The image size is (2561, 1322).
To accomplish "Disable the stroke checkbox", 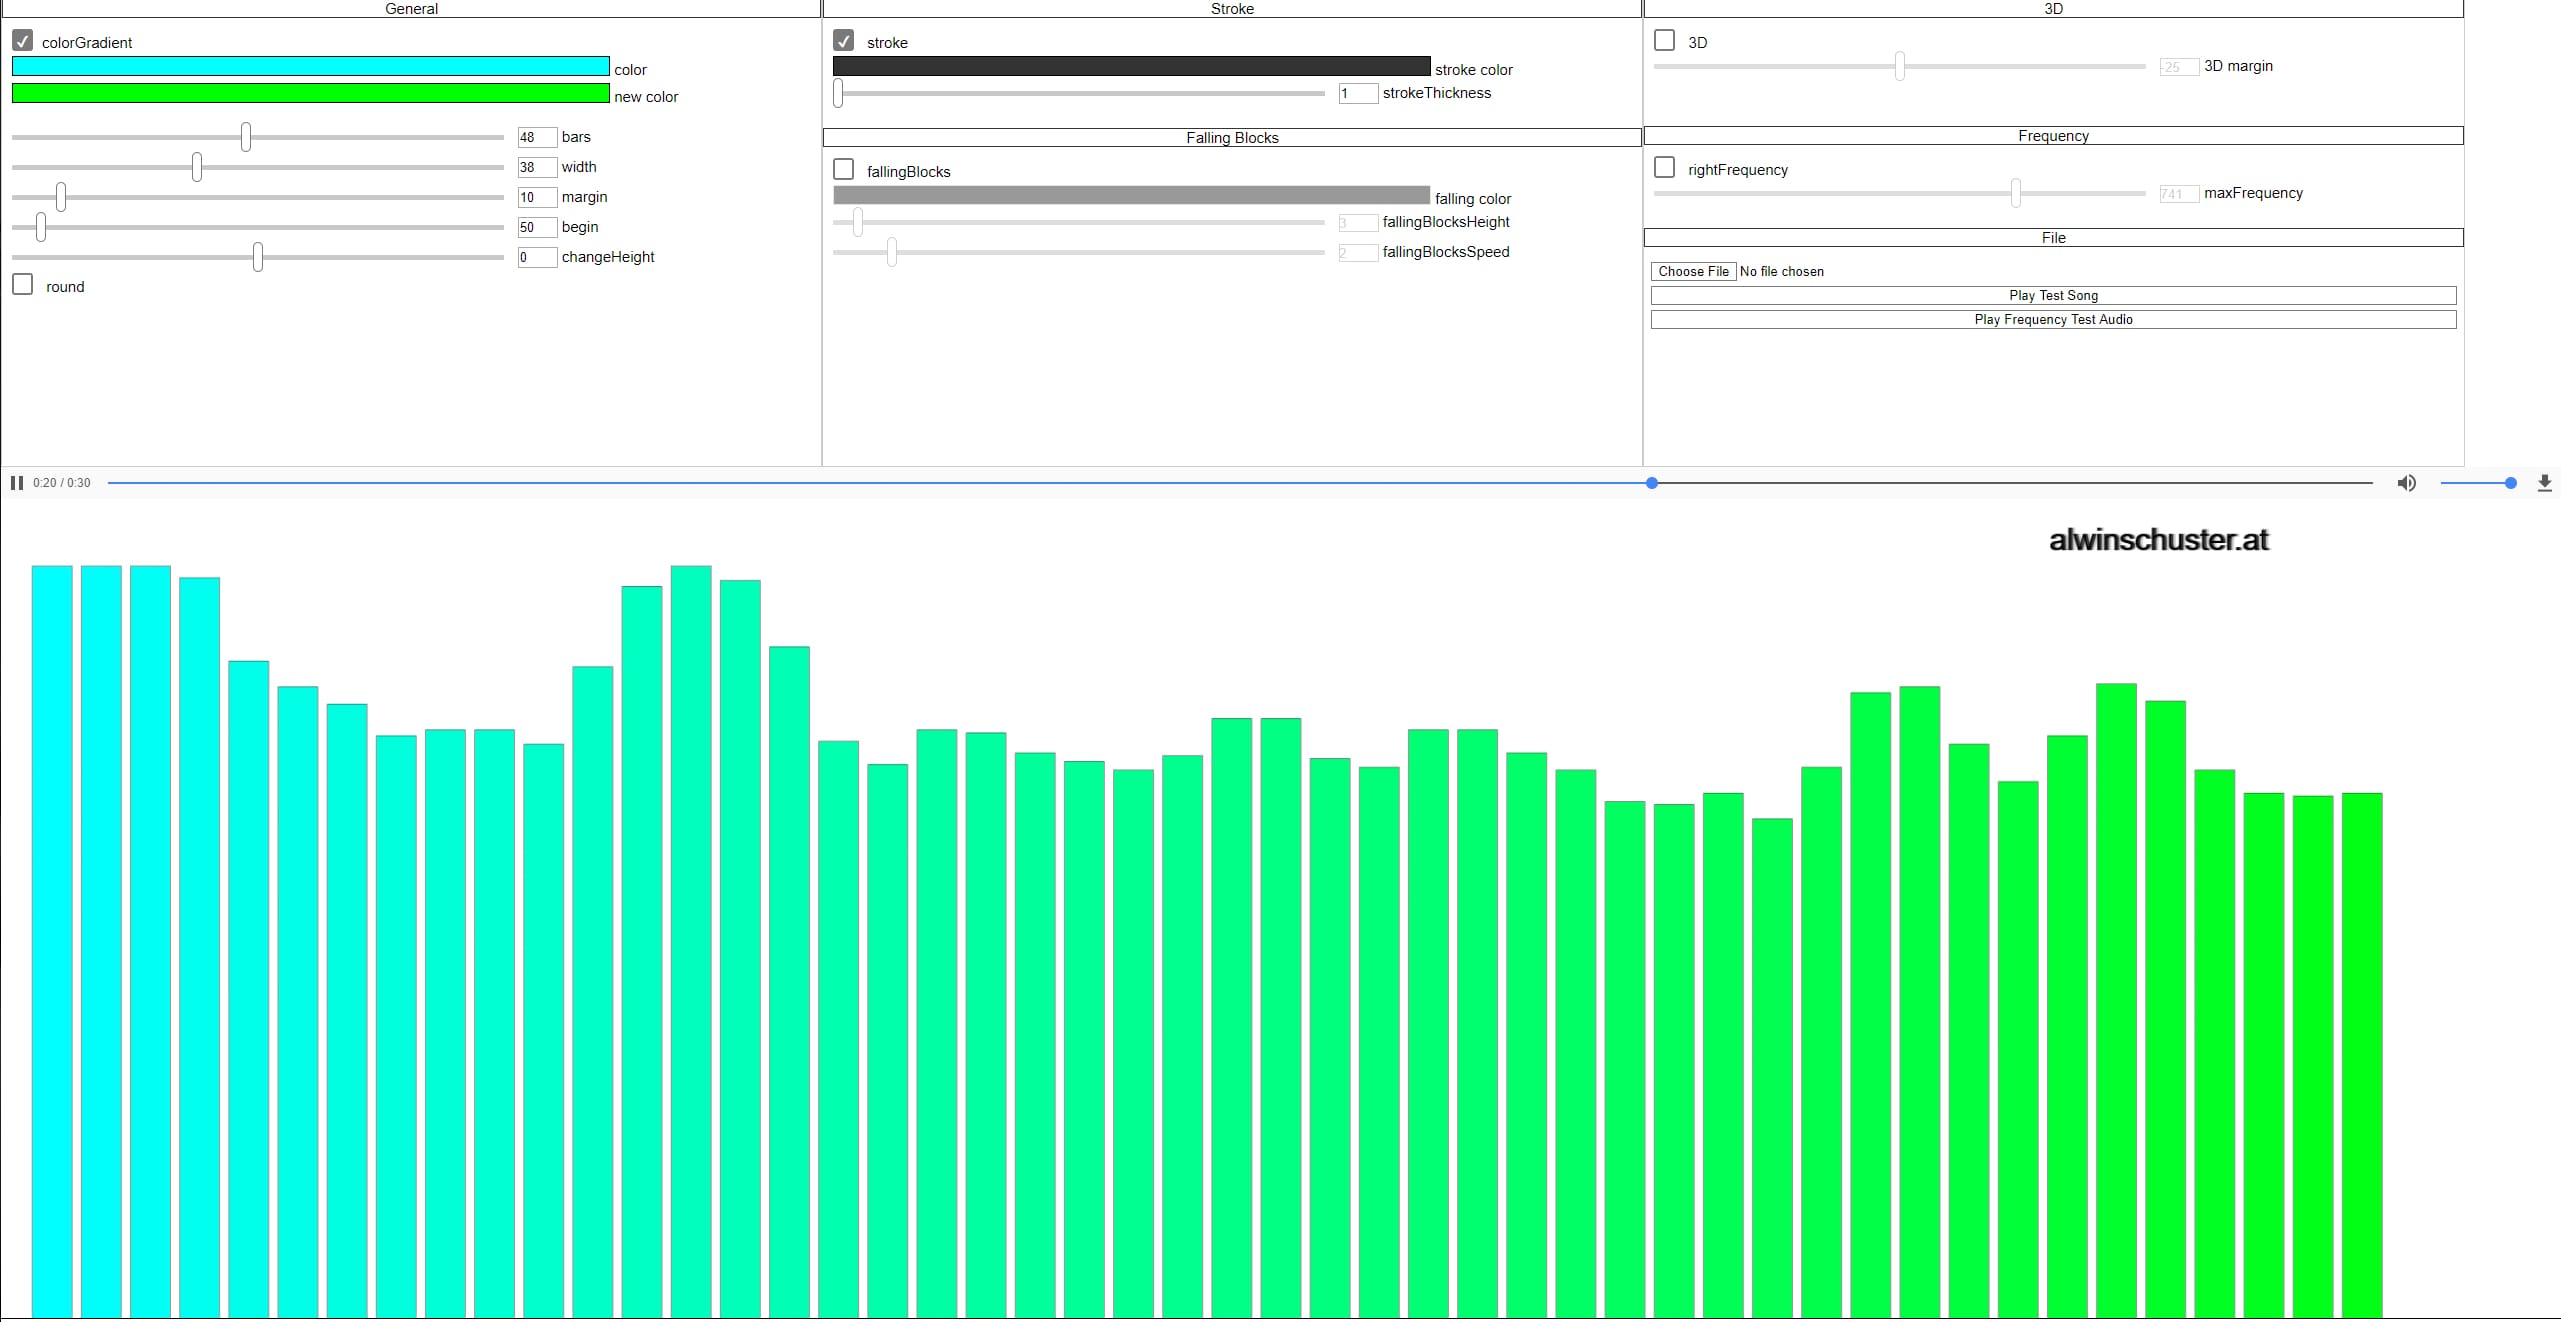I will (844, 41).
